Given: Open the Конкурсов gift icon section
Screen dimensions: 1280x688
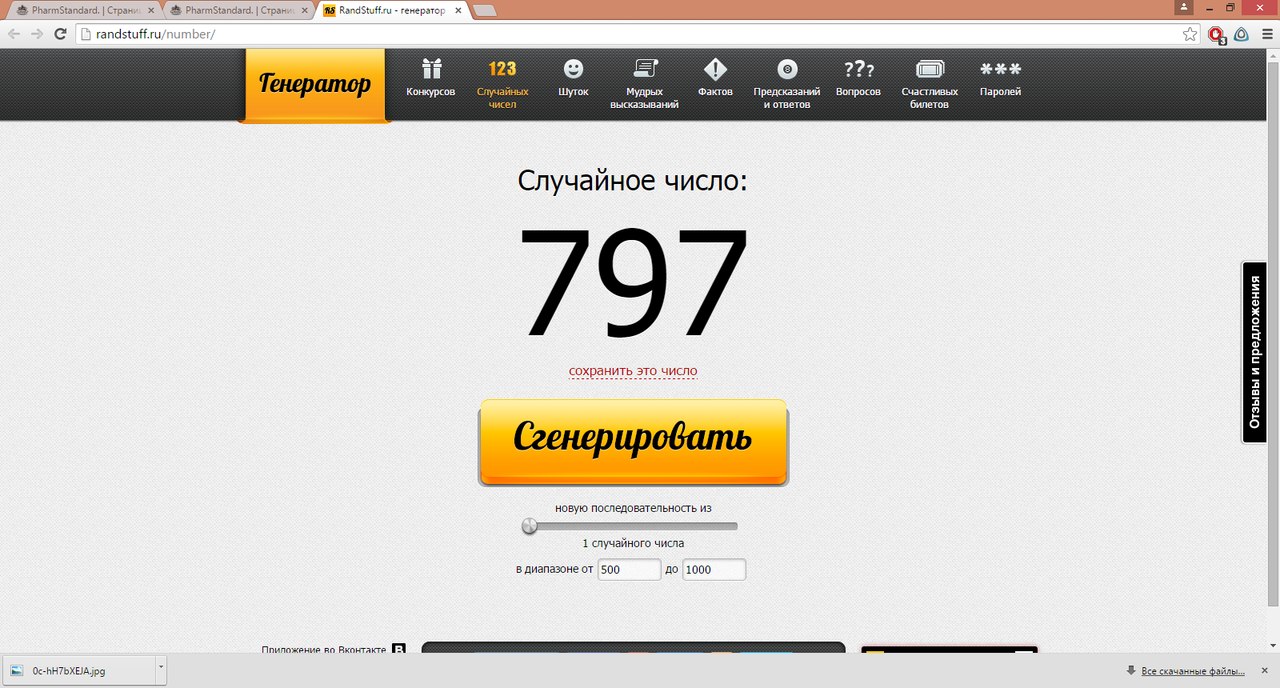Looking at the screenshot, I should (431, 70).
